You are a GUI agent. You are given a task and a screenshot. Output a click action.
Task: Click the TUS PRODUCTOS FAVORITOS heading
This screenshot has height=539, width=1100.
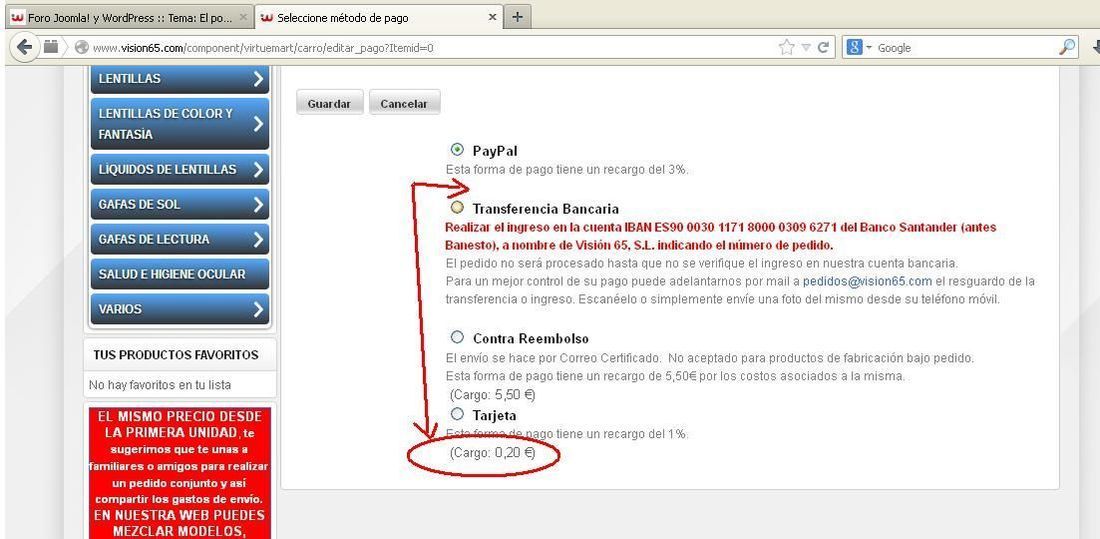[x=176, y=355]
